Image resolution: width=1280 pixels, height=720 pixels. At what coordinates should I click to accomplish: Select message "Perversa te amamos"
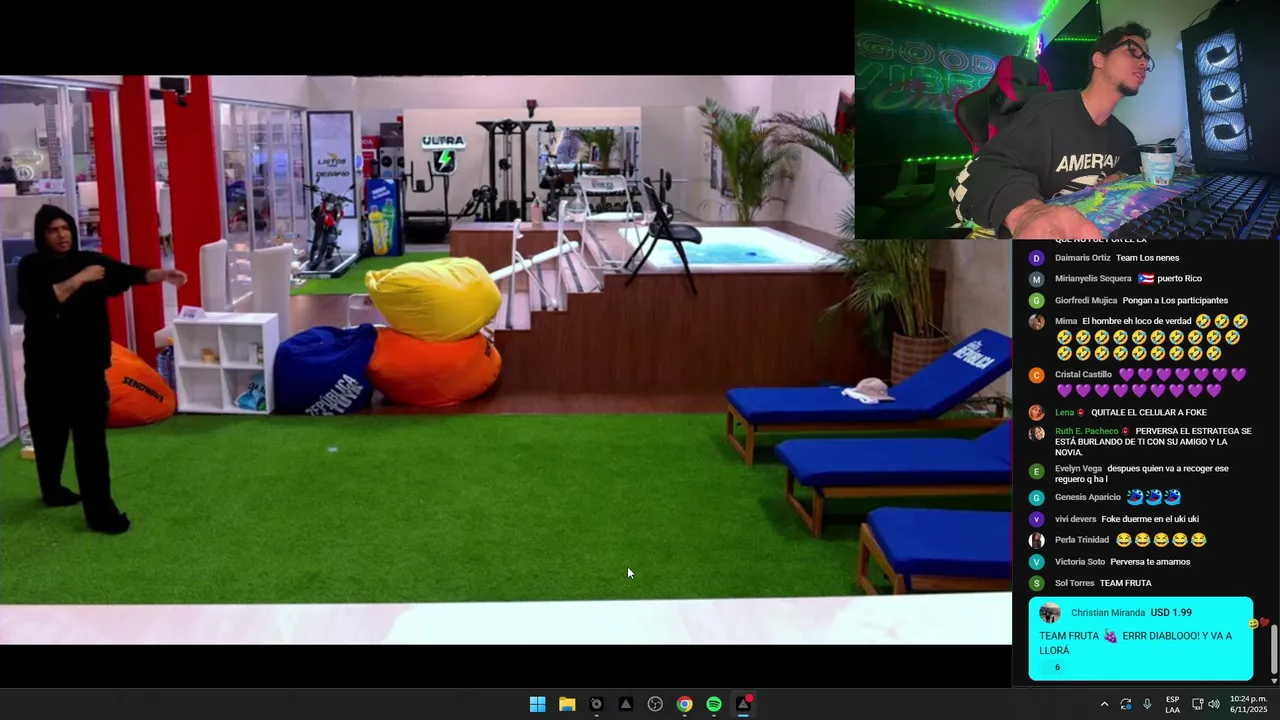[x=1150, y=562]
